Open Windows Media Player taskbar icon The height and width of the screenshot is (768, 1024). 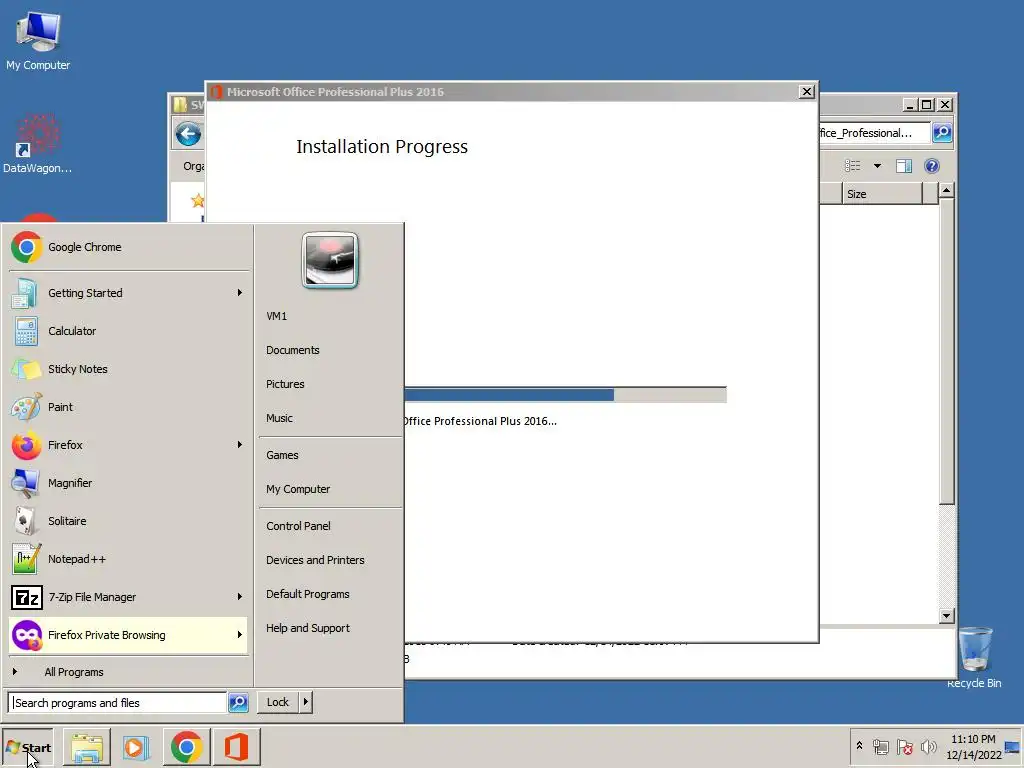pyautogui.click(x=136, y=747)
